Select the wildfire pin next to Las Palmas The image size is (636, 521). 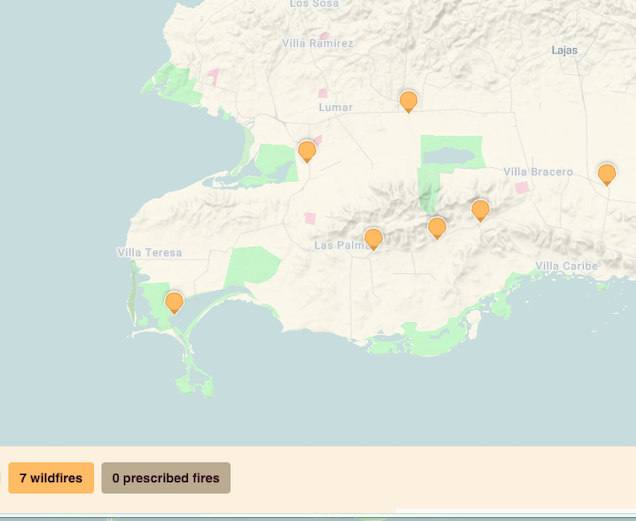tap(373, 239)
